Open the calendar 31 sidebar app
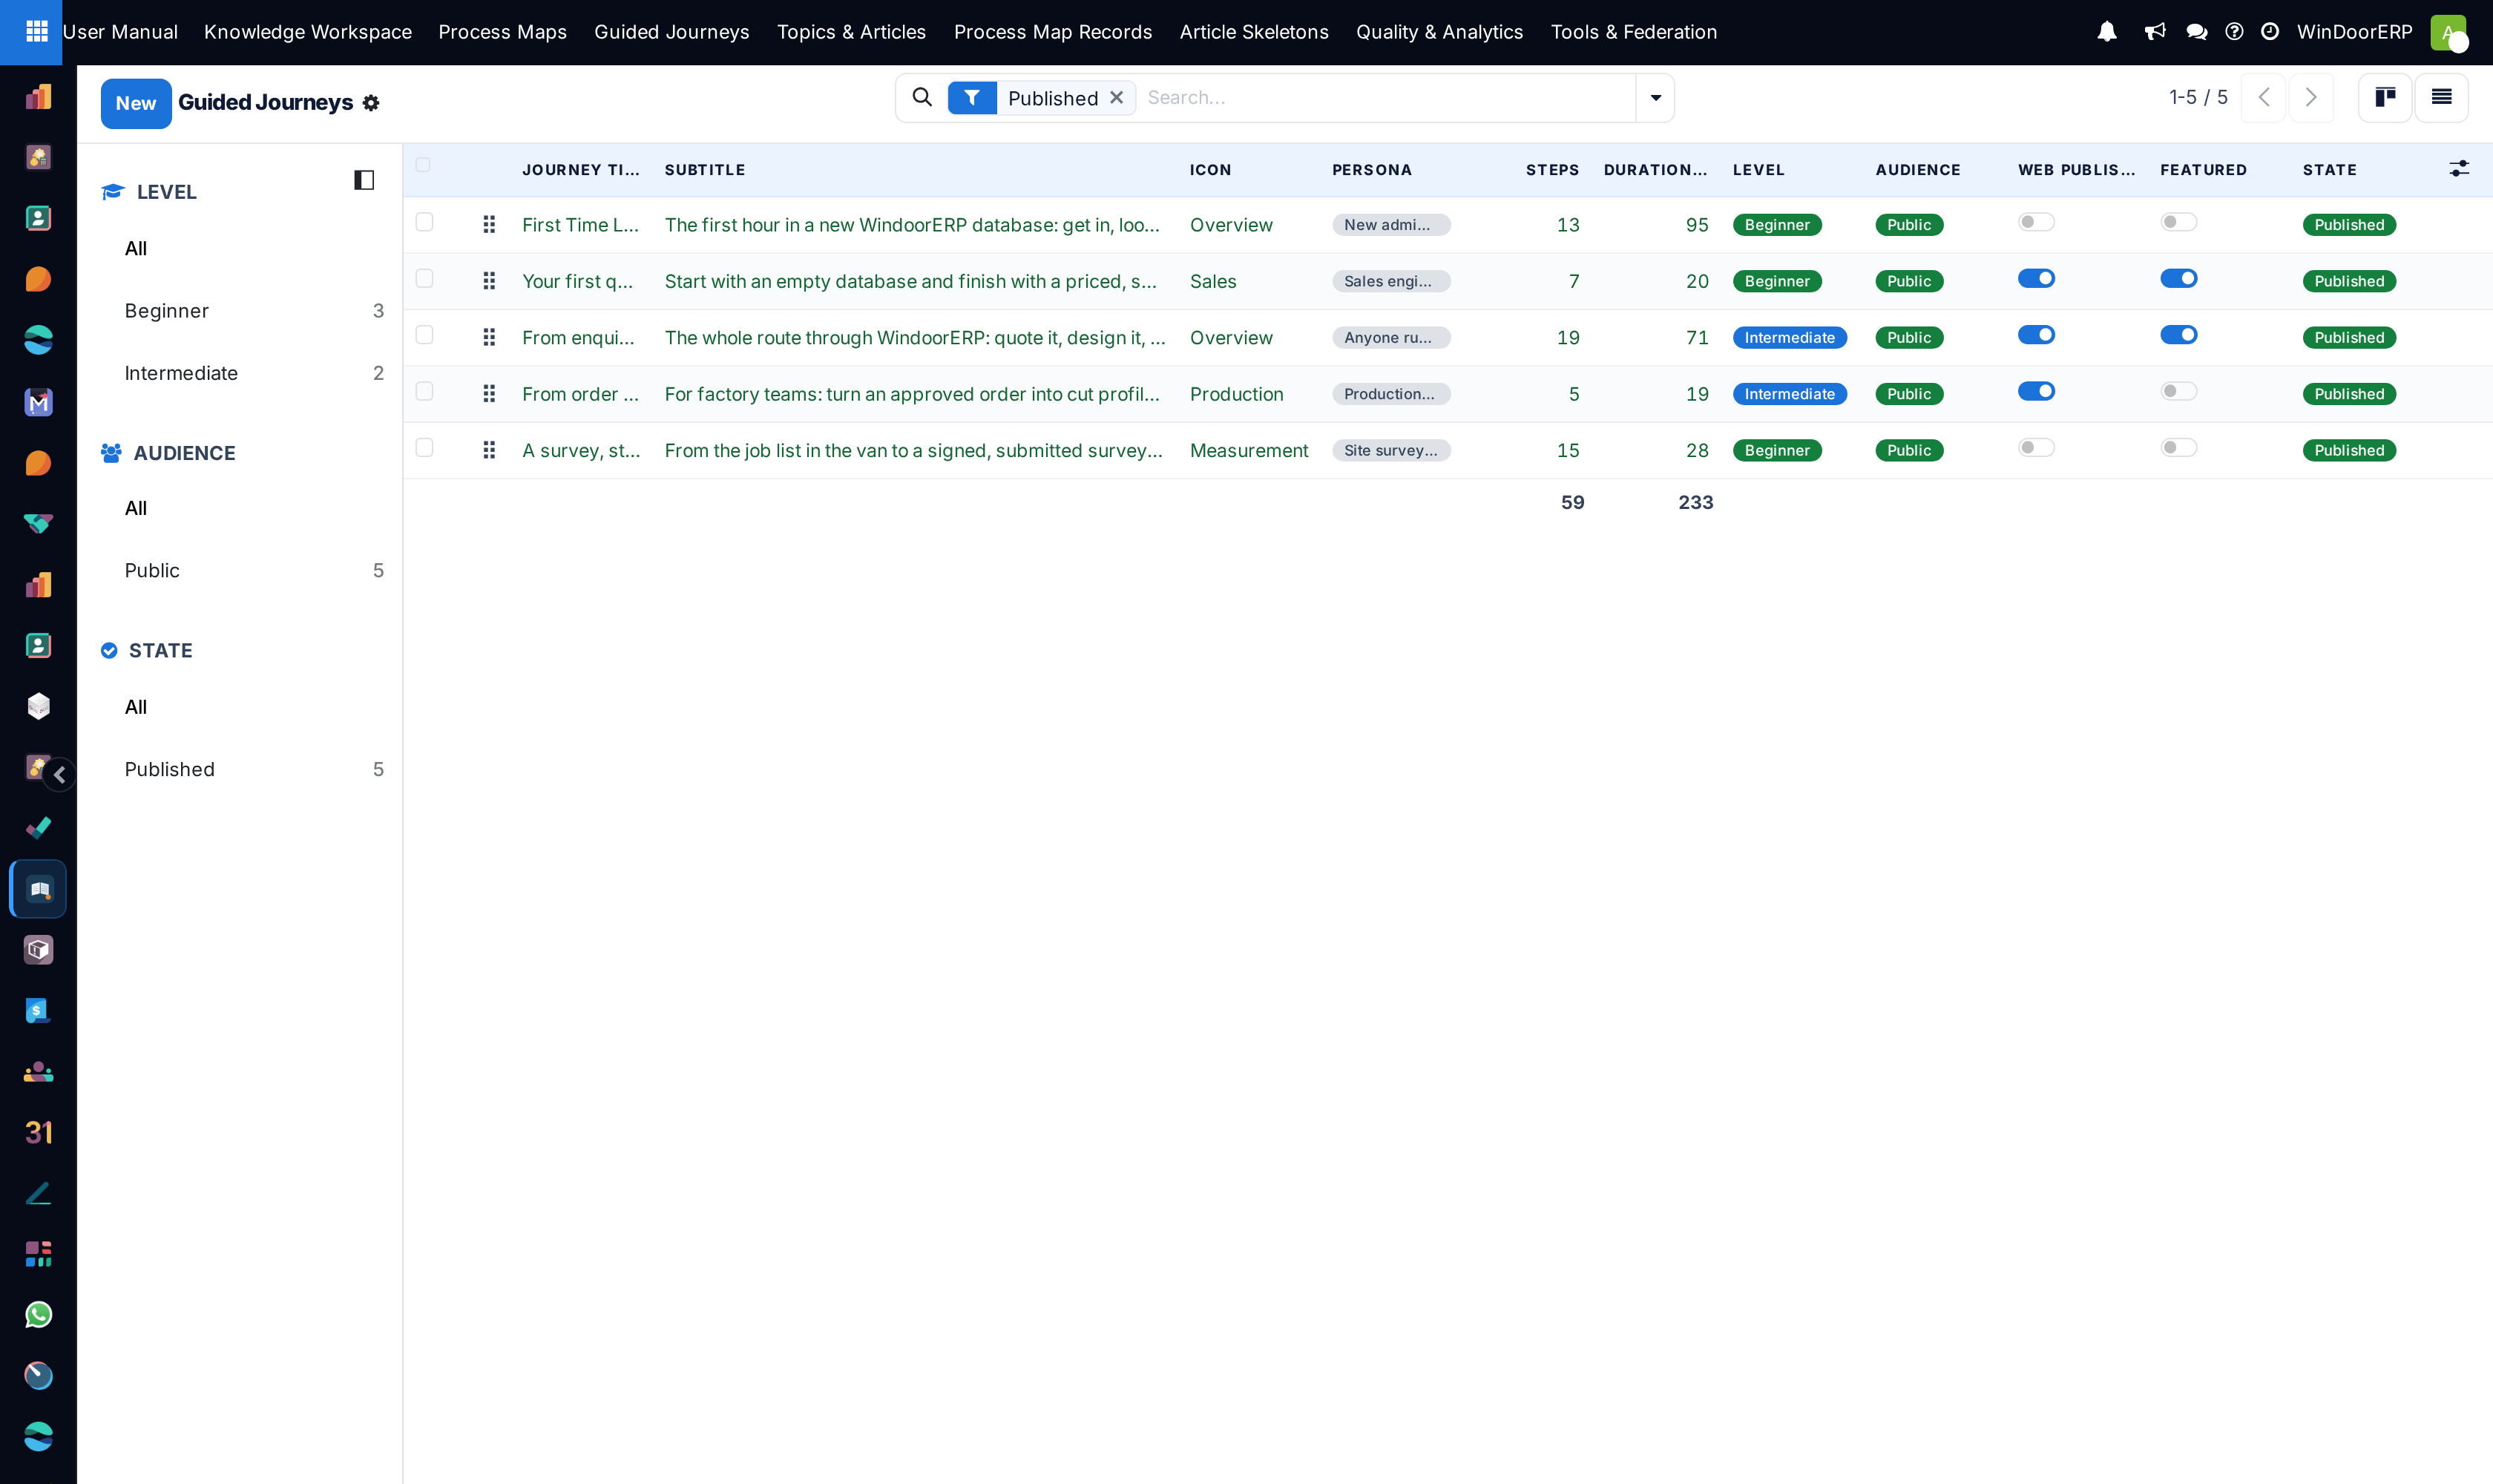This screenshot has height=1484, width=2493. click(38, 1132)
